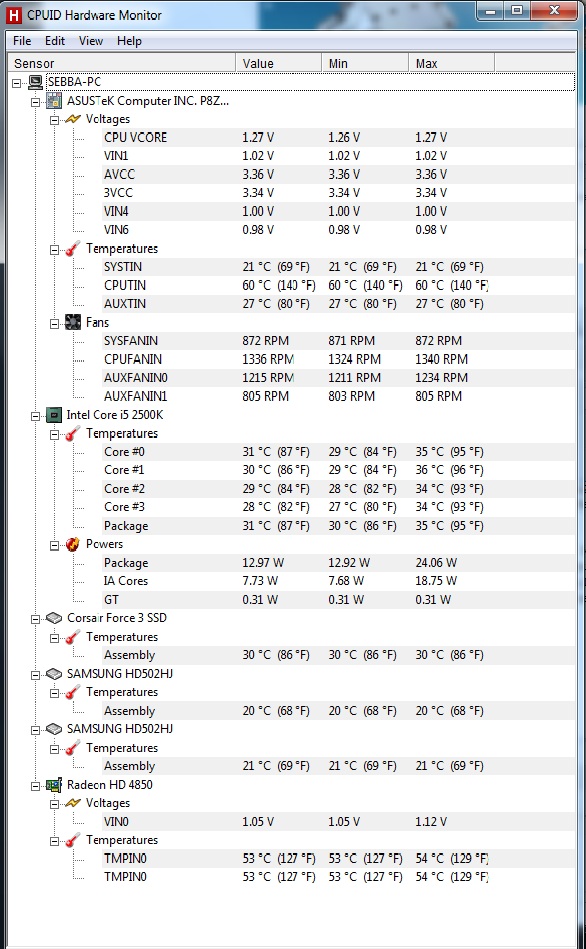Collapse the second SAMSUNG HD502HJ node
586x949 pixels.
(36, 730)
